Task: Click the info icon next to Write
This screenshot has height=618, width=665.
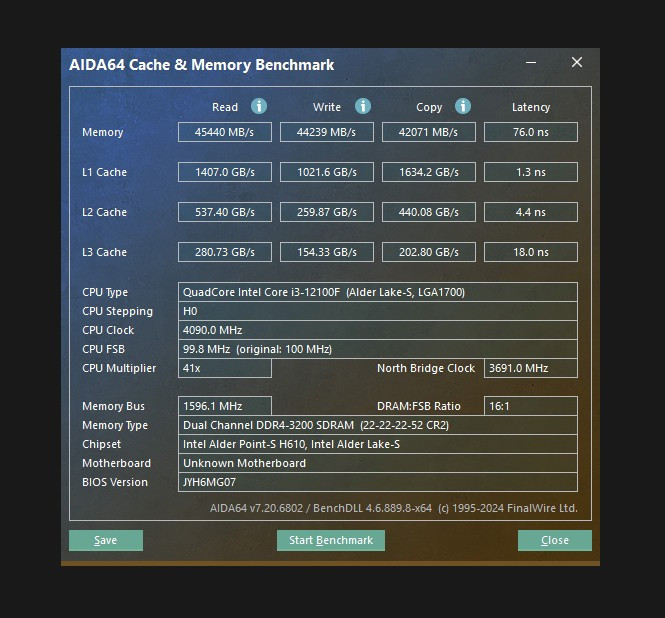Action: pyautogui.click(x=363, y=106)
